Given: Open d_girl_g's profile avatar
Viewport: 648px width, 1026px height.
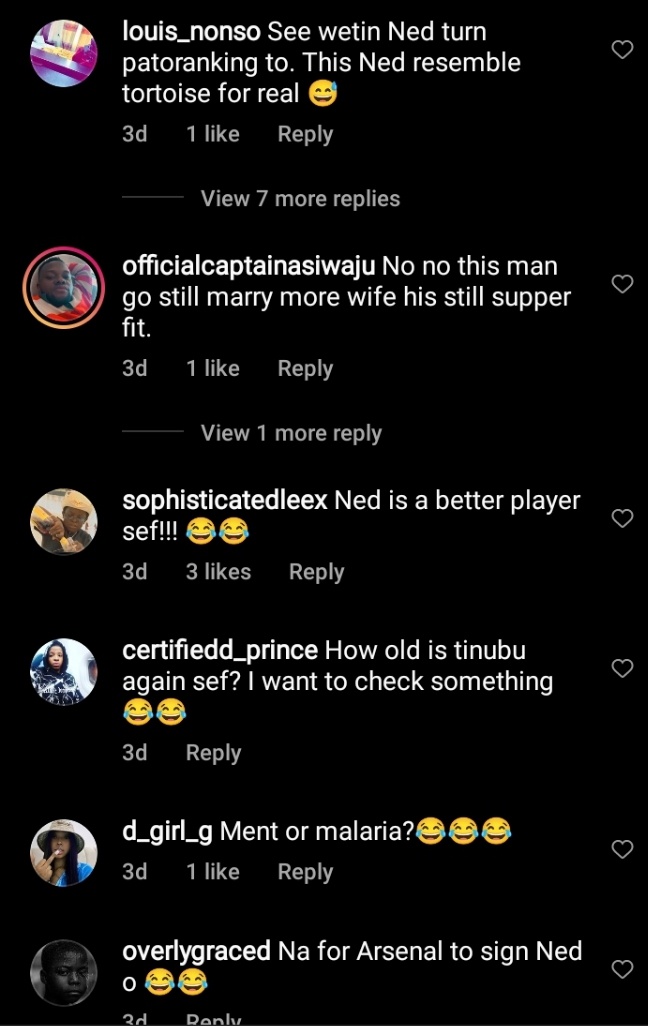Looking at the screenshot, I should [64, 853].
